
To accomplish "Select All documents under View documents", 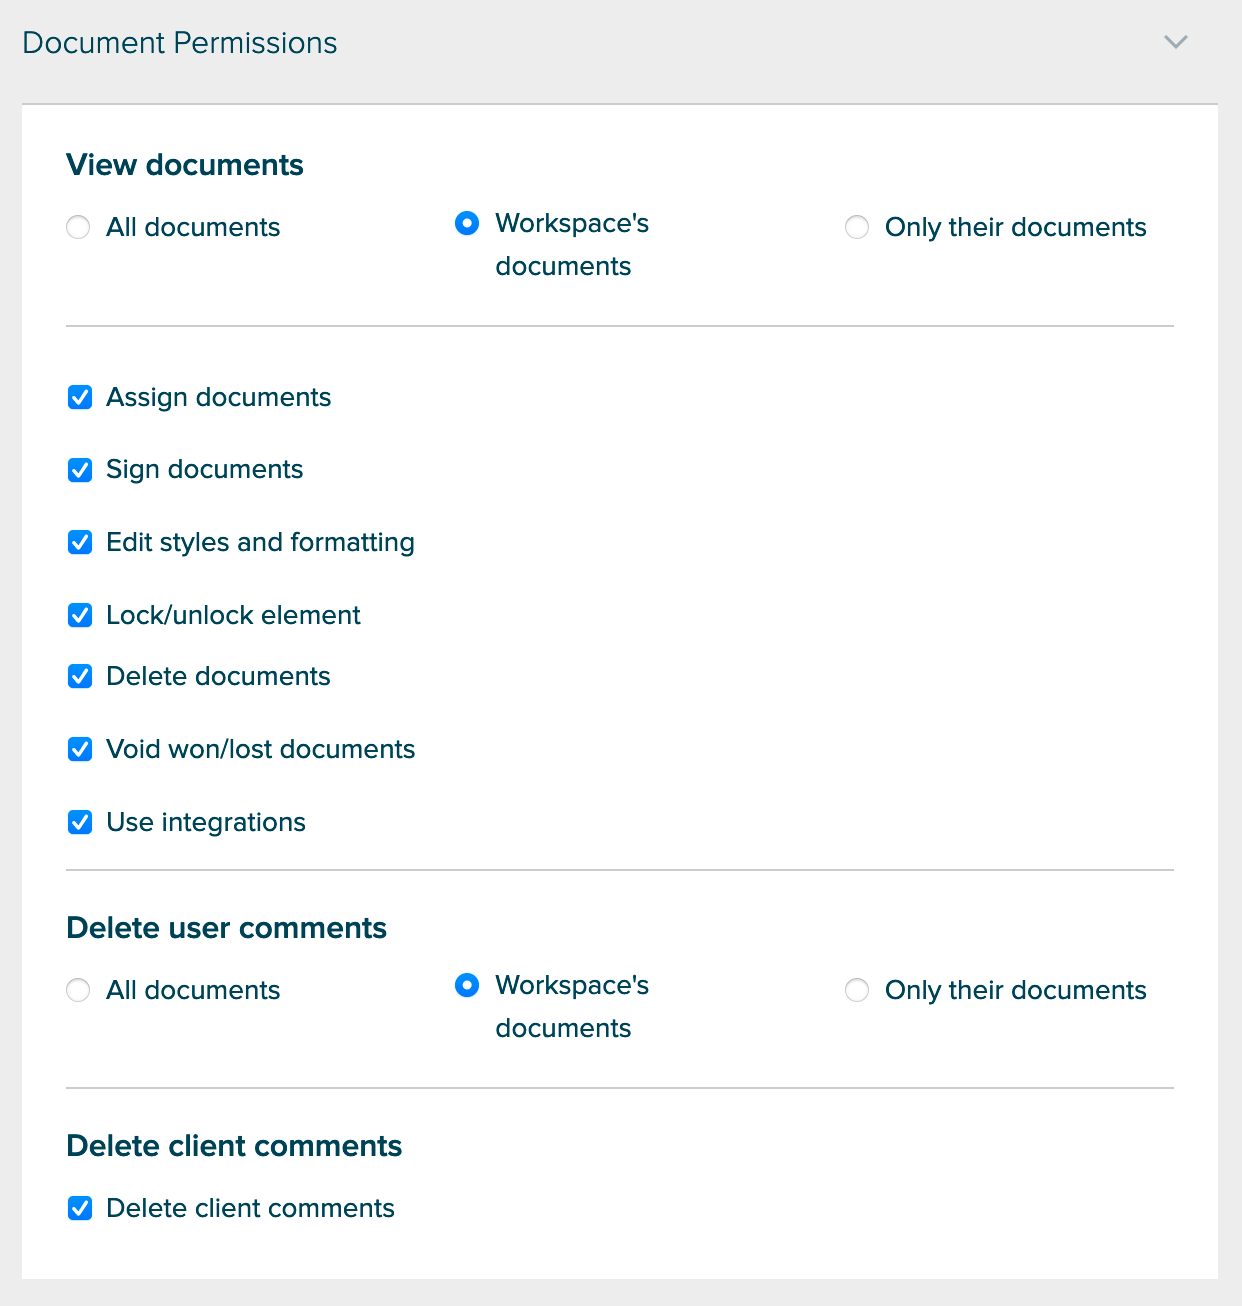I will pos(78,227).
